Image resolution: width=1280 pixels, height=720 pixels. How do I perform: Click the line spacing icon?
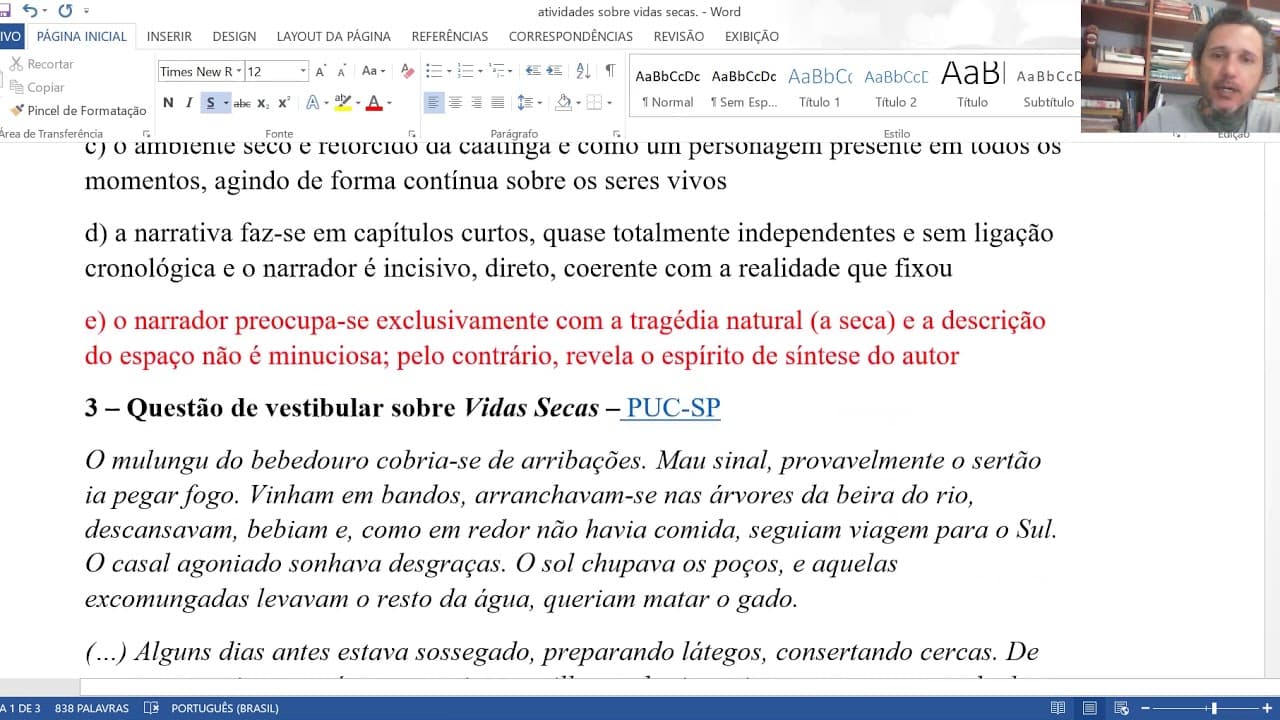pos(525,103)
